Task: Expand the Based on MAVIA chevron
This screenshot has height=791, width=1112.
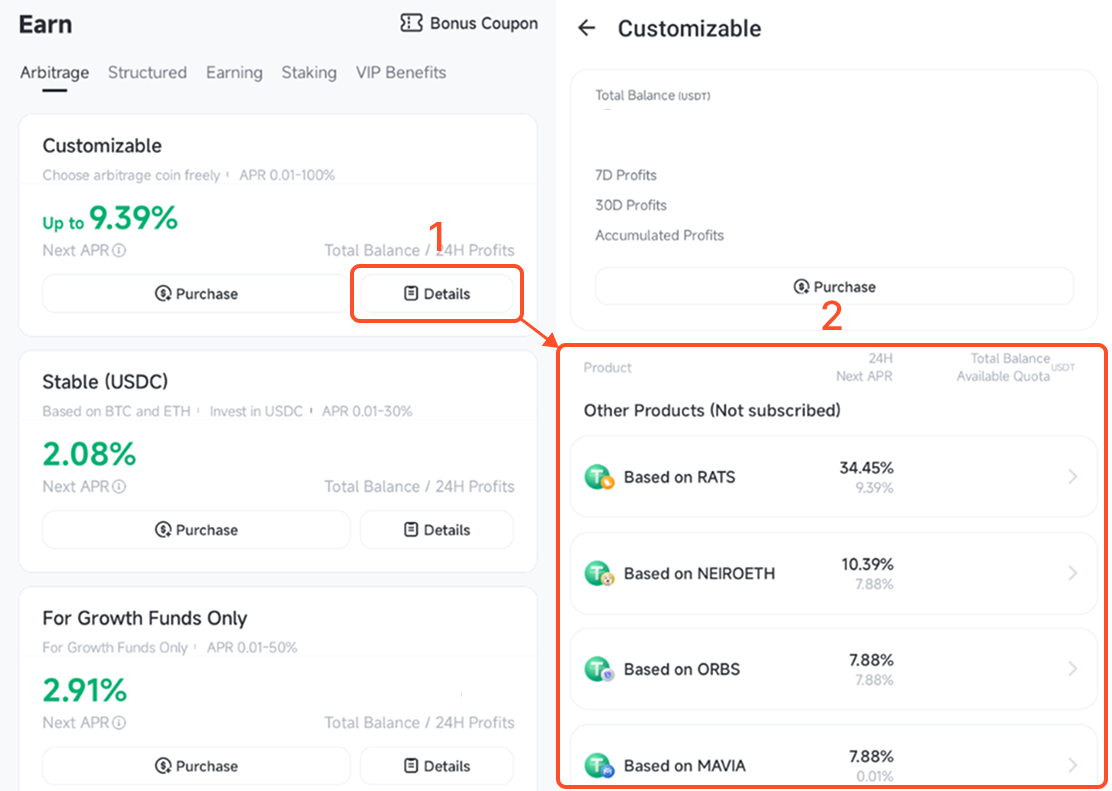Action: [1072, 765]
